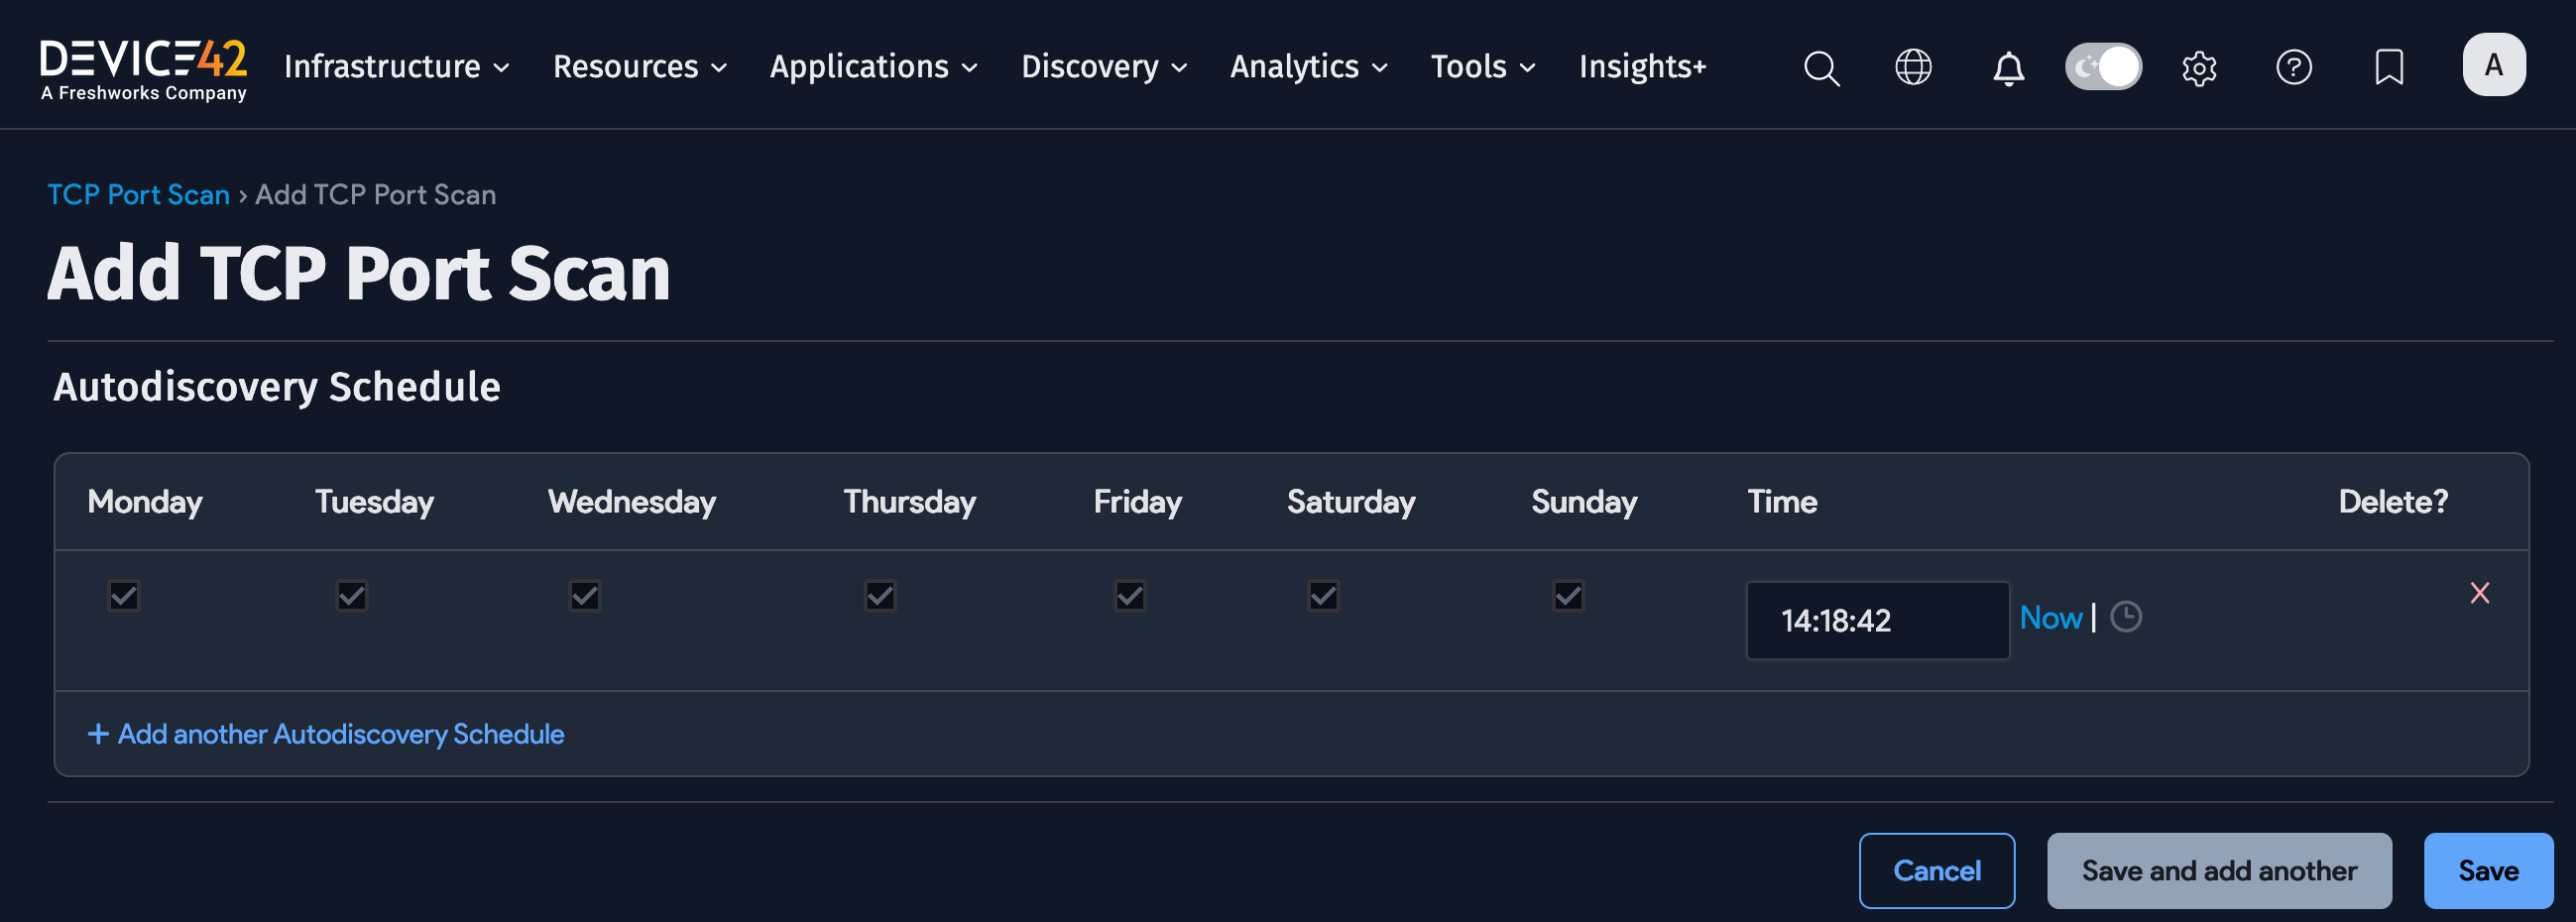
Task: Open the search magnifier icon
Action: pyautogui.click(x=1821, y=67)
